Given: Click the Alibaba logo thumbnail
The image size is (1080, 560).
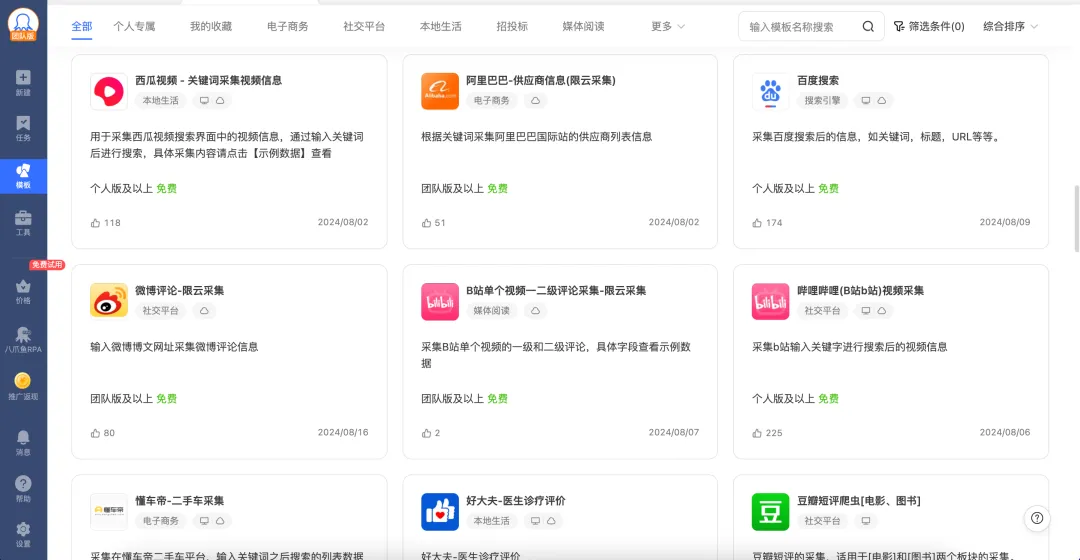Looking at the screenshot, I should pyautogui.click(x=439, y=91).
